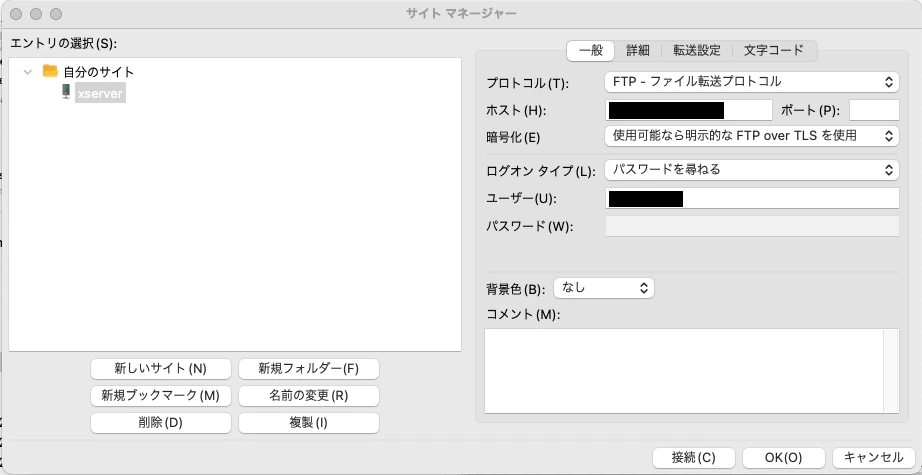
Task: Click the ユーザー input field
Action: pyautogui.click(x=752, y=198)
